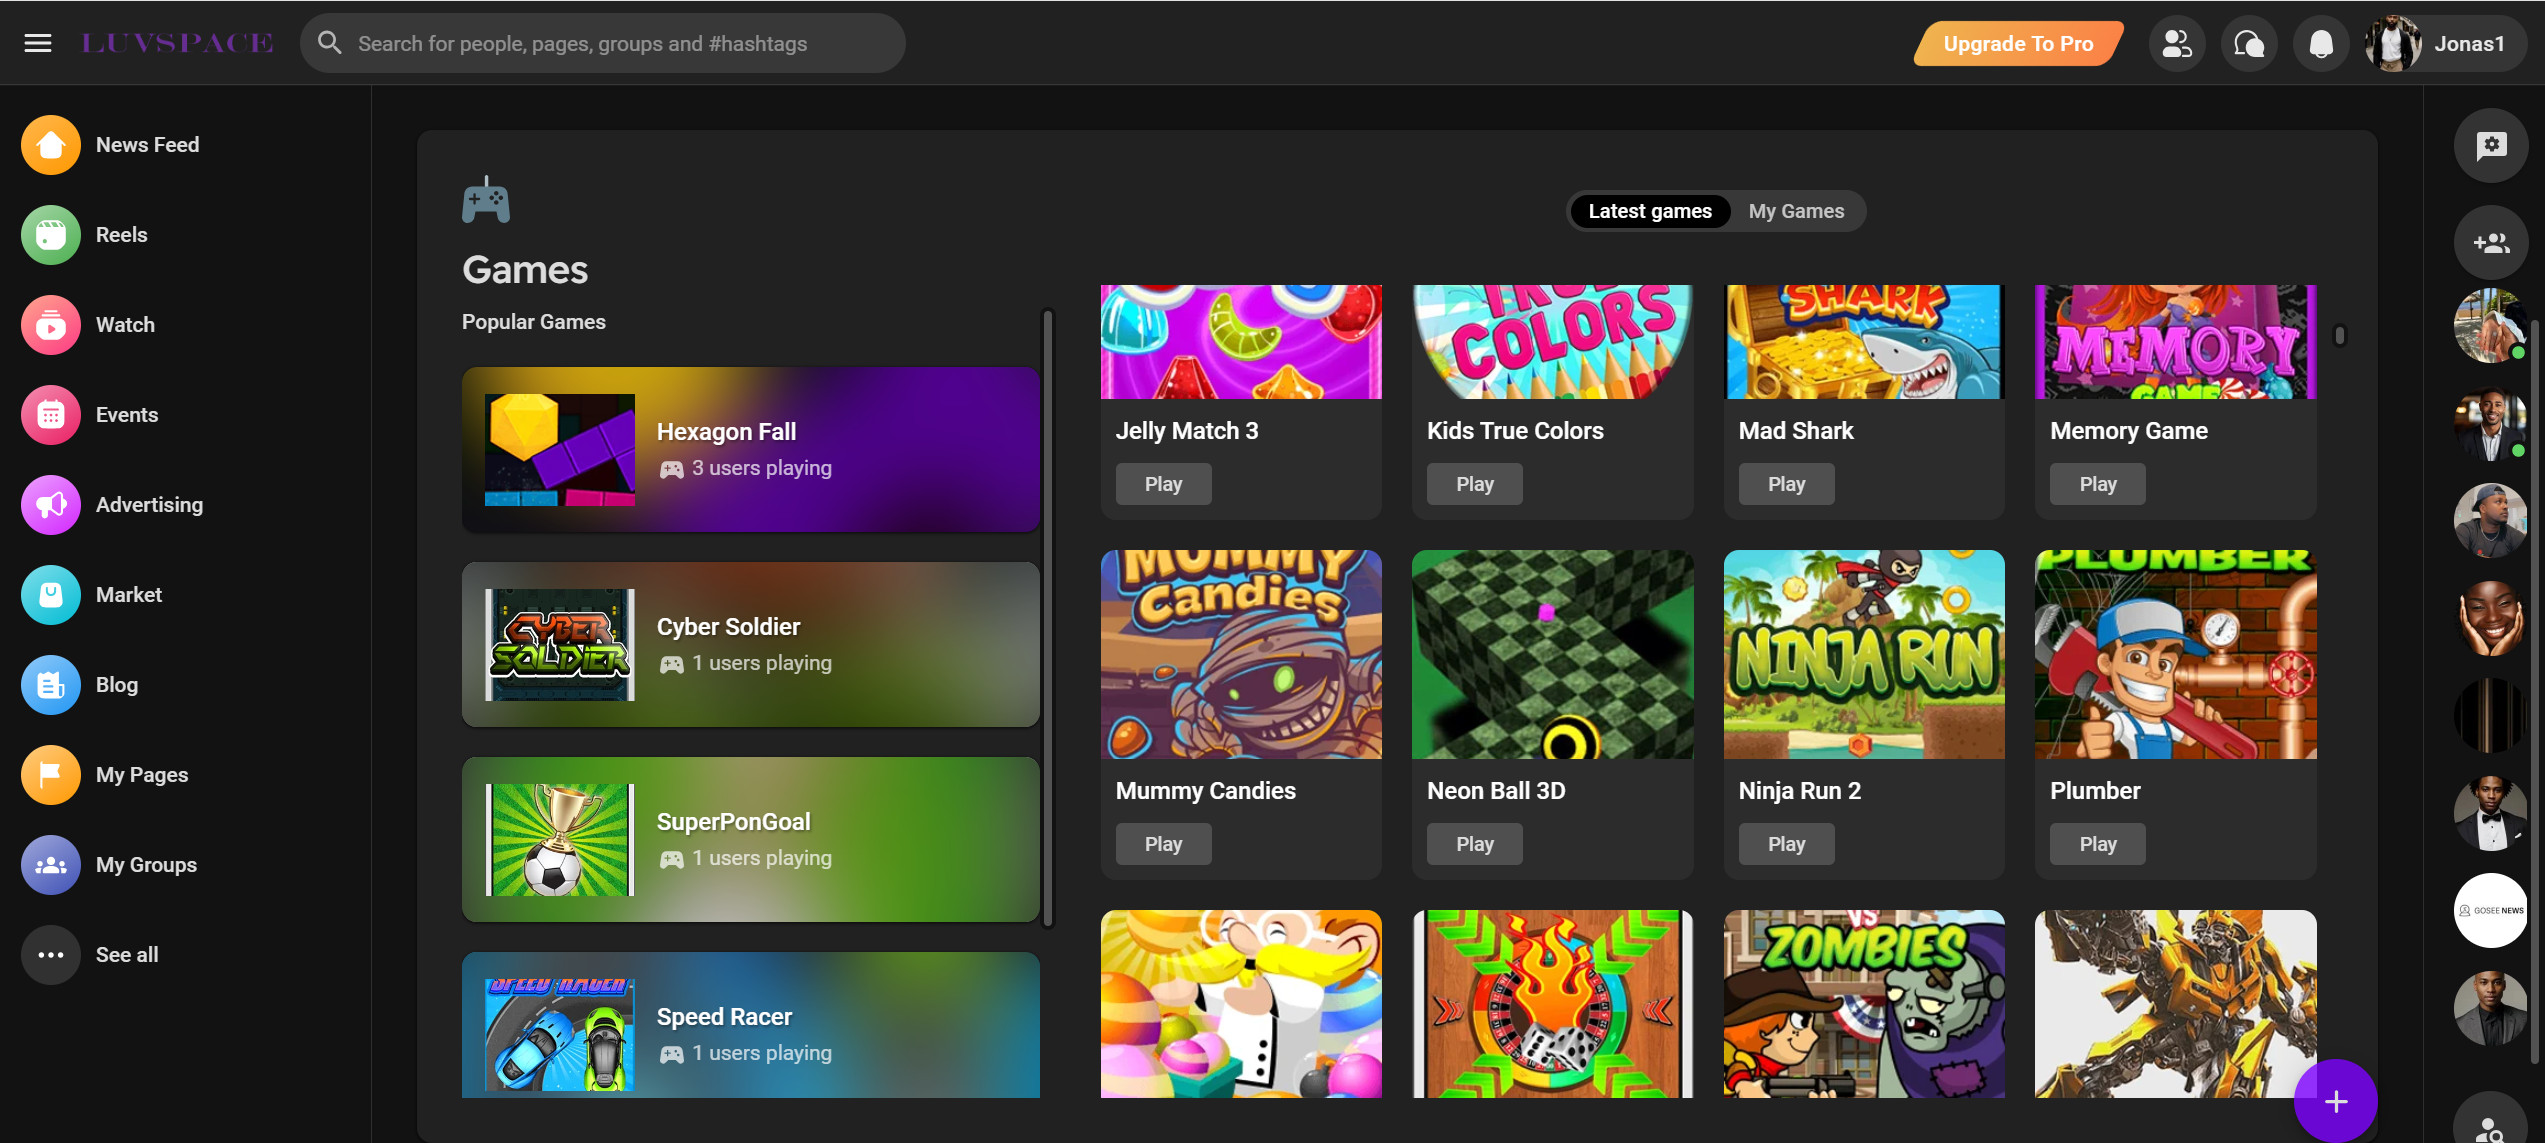Open Blog from sidebar
The height and width of the screenshot is (1143, 2545).
tap(80, 685)
